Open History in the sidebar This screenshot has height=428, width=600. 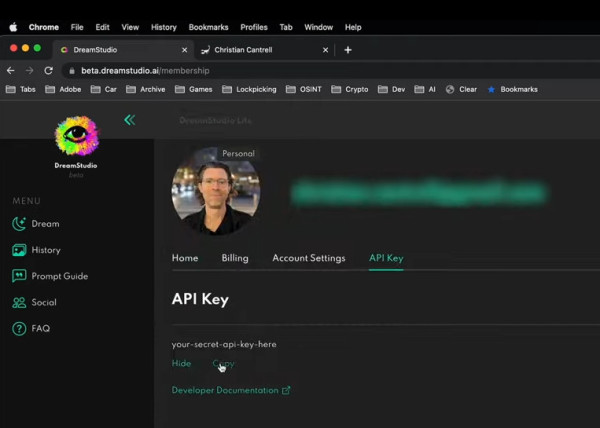click(36, 250)
